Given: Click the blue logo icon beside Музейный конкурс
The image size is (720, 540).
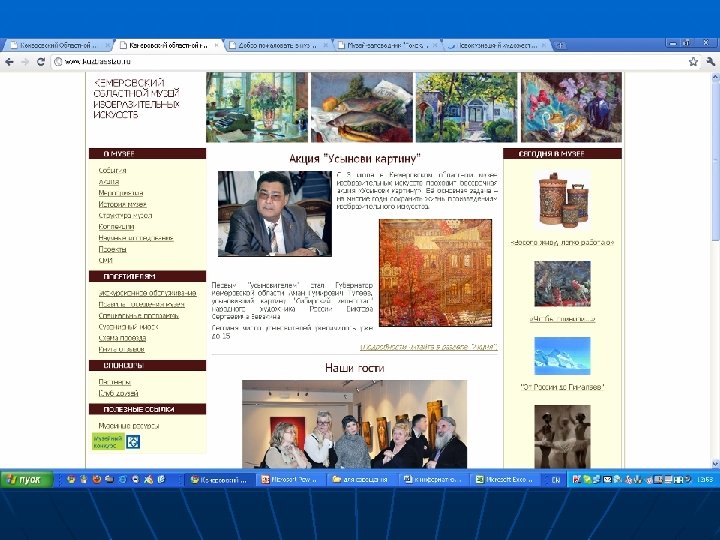Looking at the screenshot, I should [x=133, y=442].
